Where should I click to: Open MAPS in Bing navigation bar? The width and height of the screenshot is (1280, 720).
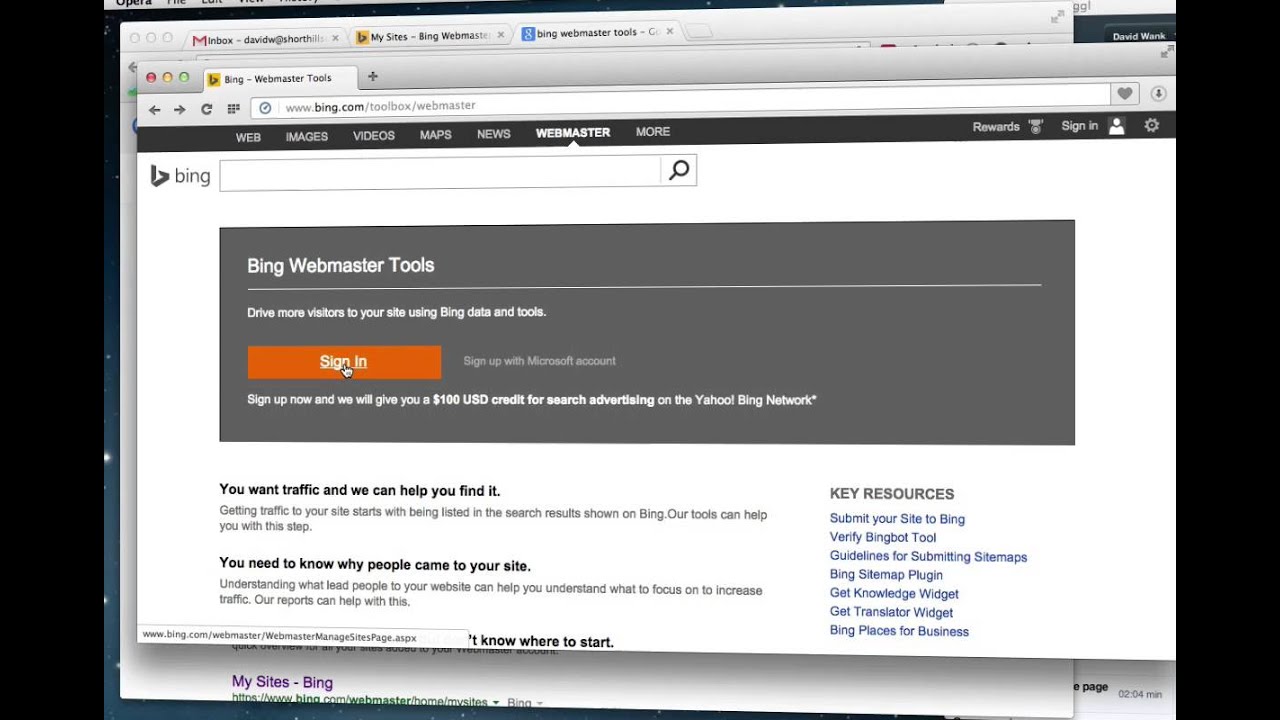pos(435,134)
